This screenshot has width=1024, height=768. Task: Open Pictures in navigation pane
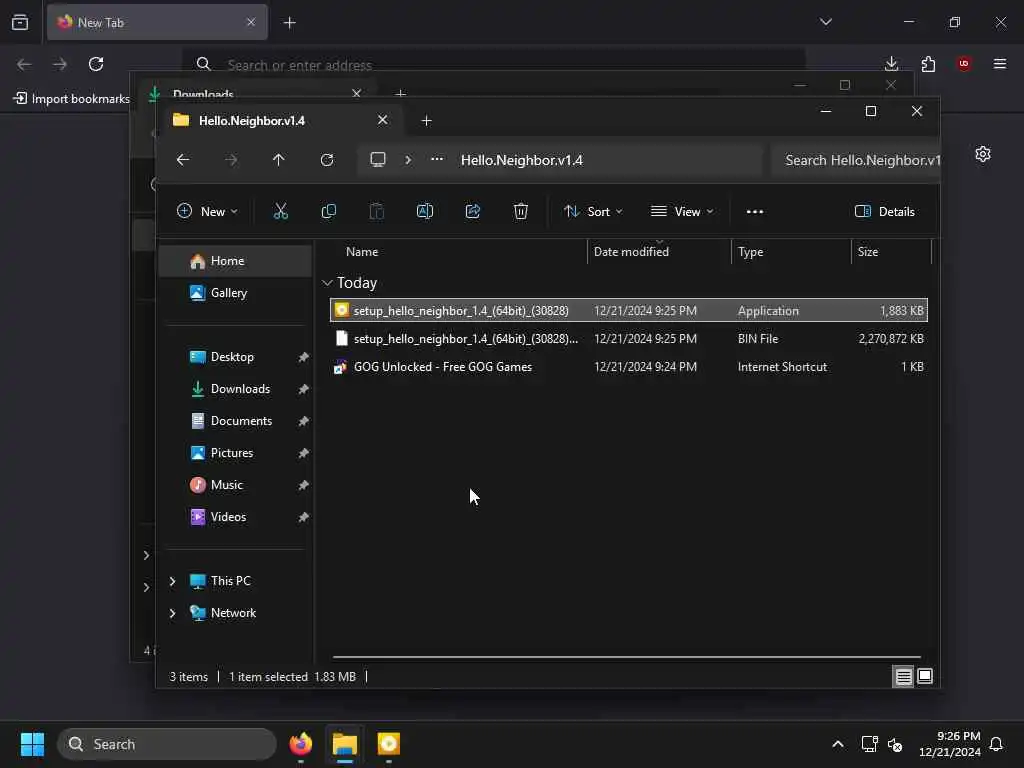[236, 453]
